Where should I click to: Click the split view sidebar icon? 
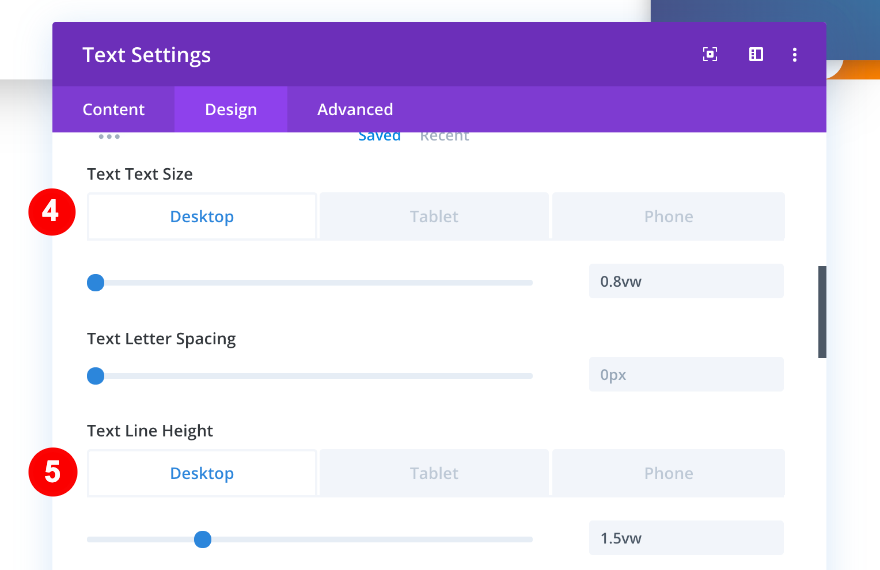[x=756, y=55]
